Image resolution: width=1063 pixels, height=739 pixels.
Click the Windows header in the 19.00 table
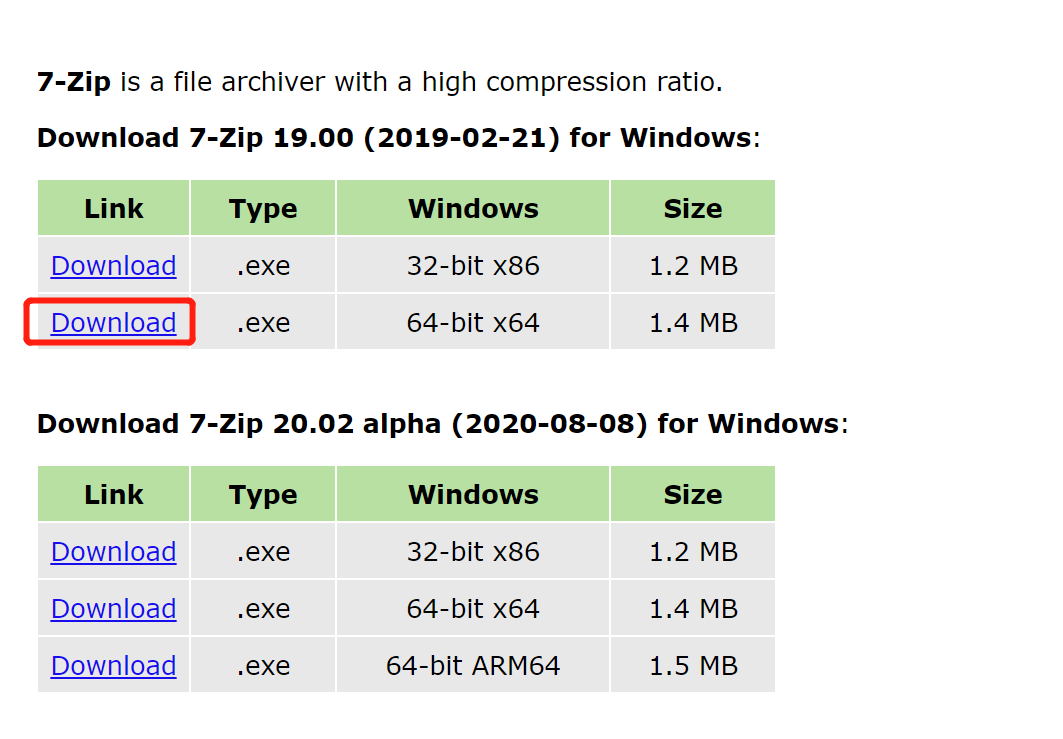[473, 209]
